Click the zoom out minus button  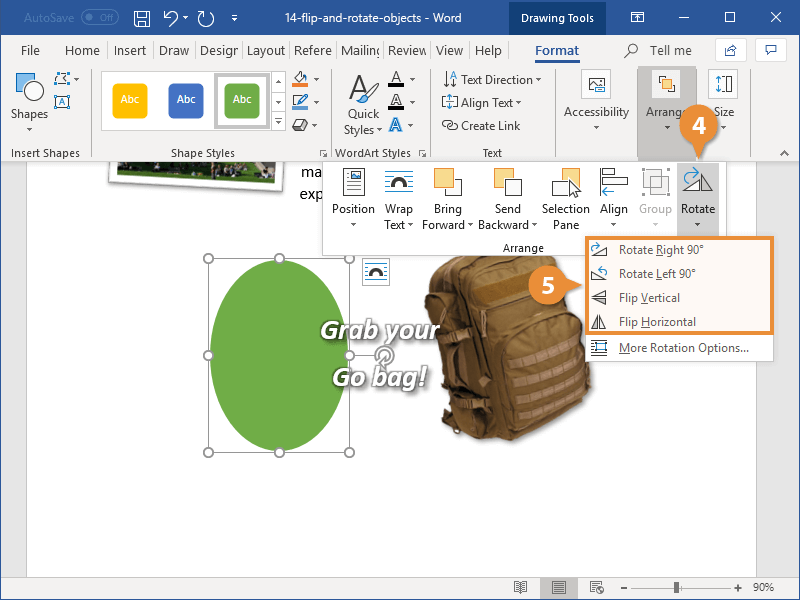click(x=623, y=588)
